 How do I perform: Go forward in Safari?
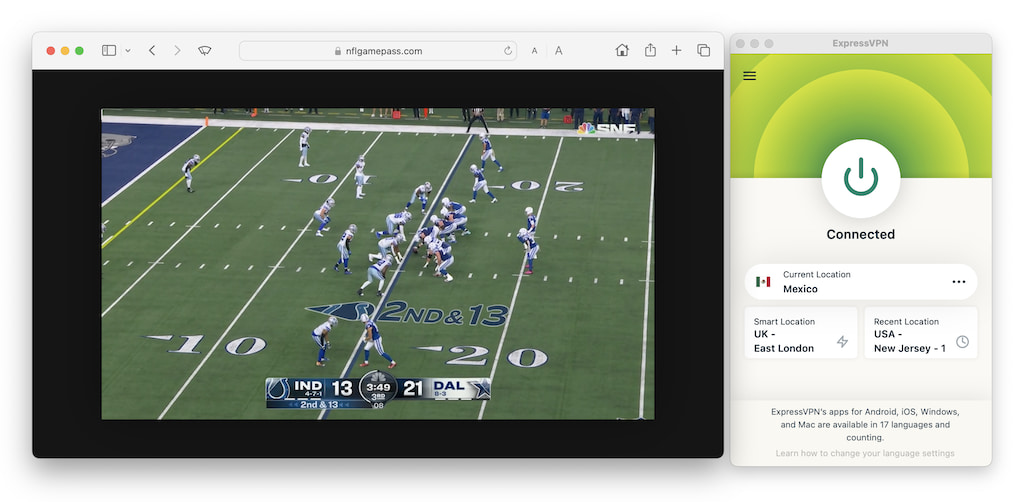(x=177, y=50)
